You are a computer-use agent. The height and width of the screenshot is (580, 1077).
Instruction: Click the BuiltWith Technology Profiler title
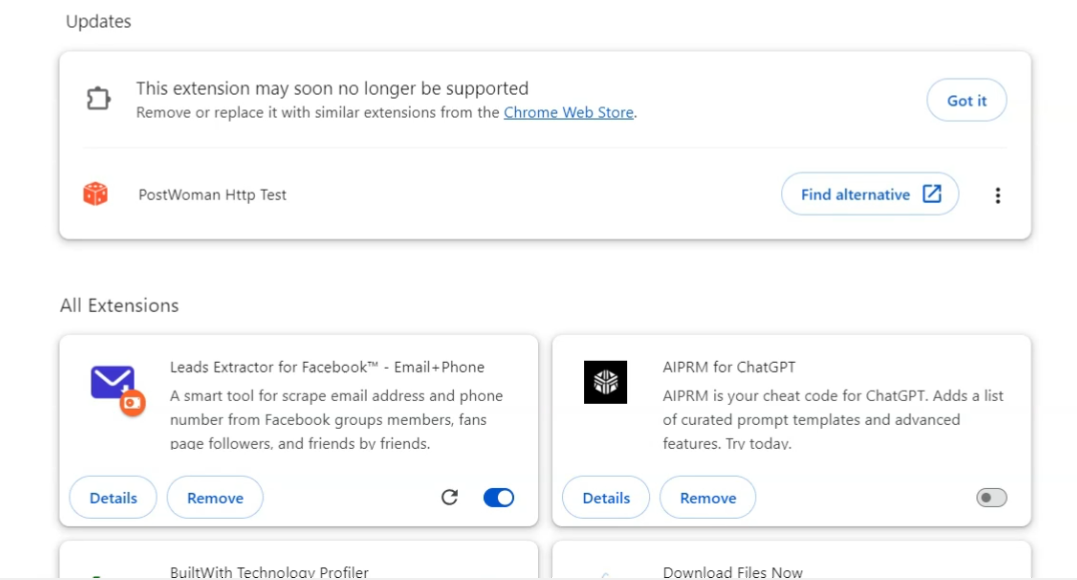pos(269,572)
